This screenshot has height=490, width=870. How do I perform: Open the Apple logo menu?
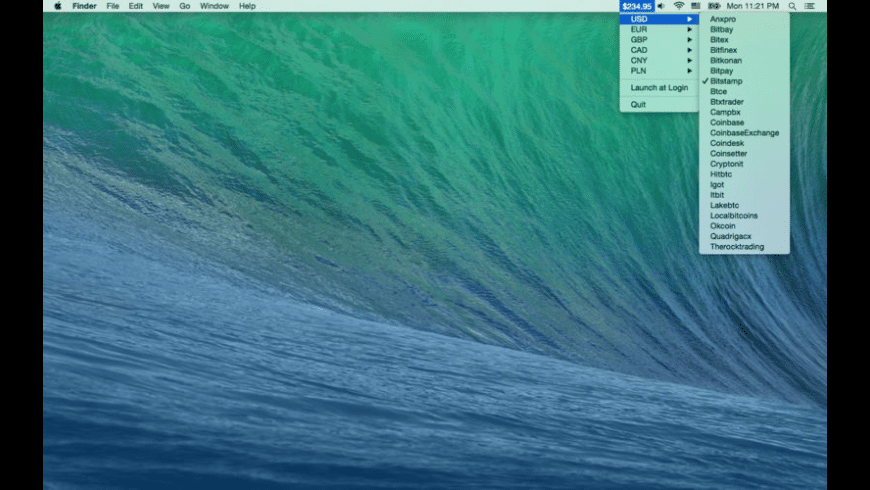click(x=57, y=6)
